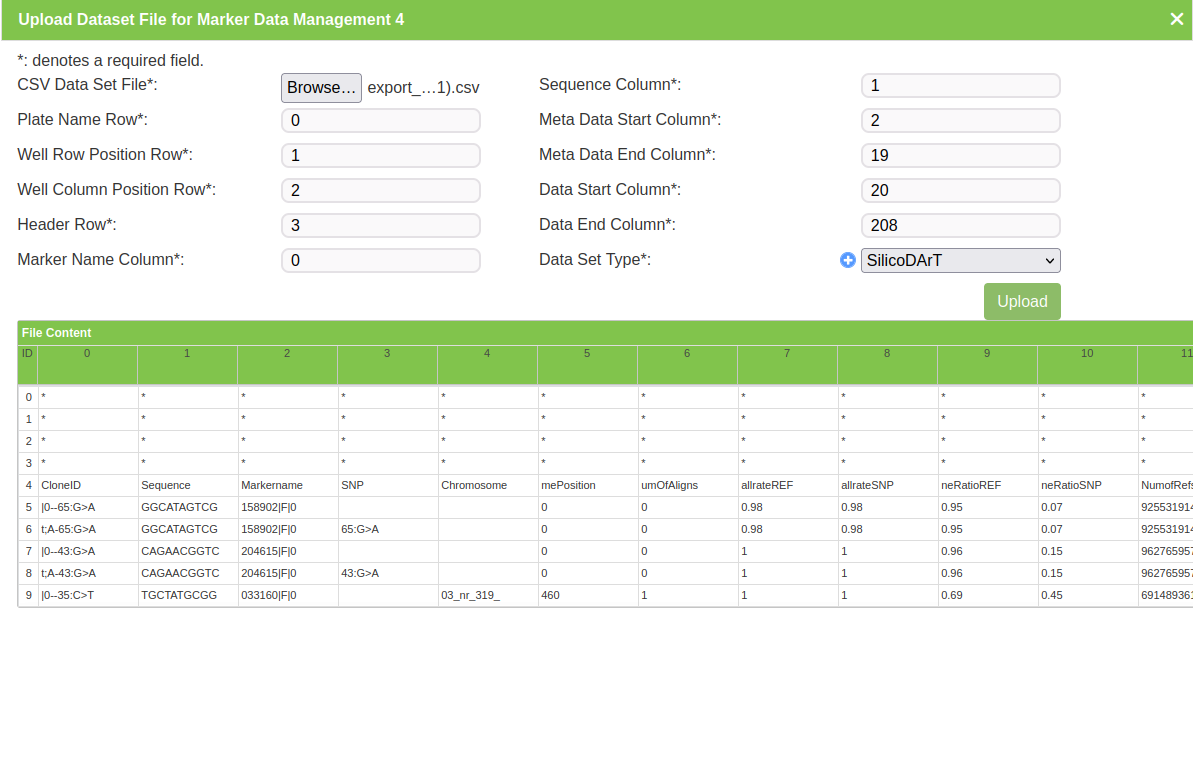Click the Sequence Column input field
This screenshot has height=778, width=1196.
(x=960, y=86)
